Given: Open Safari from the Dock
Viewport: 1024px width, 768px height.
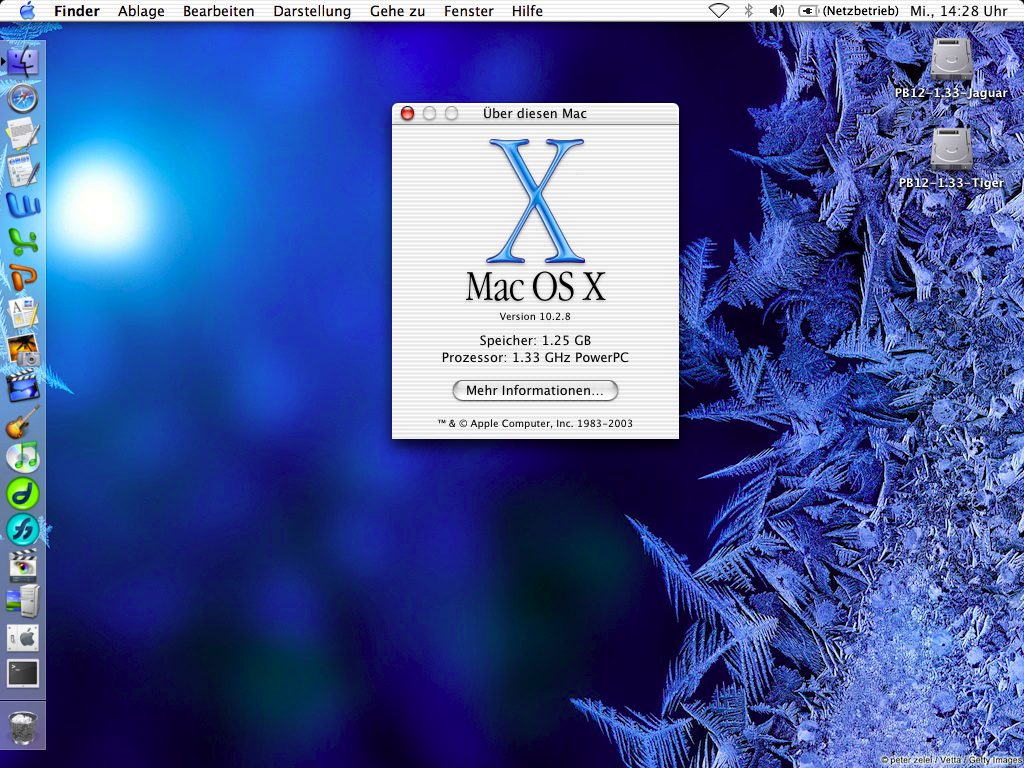Looking at the screenshot, I should click(x=23, y=98).
